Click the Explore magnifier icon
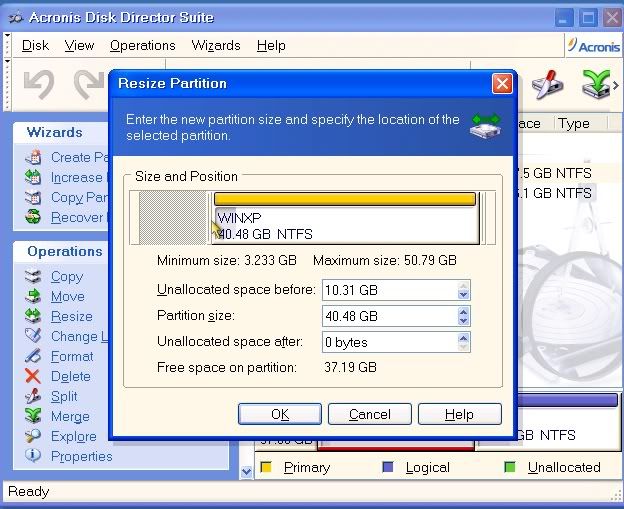Viewport: 624px width, 509px height. 33,436
